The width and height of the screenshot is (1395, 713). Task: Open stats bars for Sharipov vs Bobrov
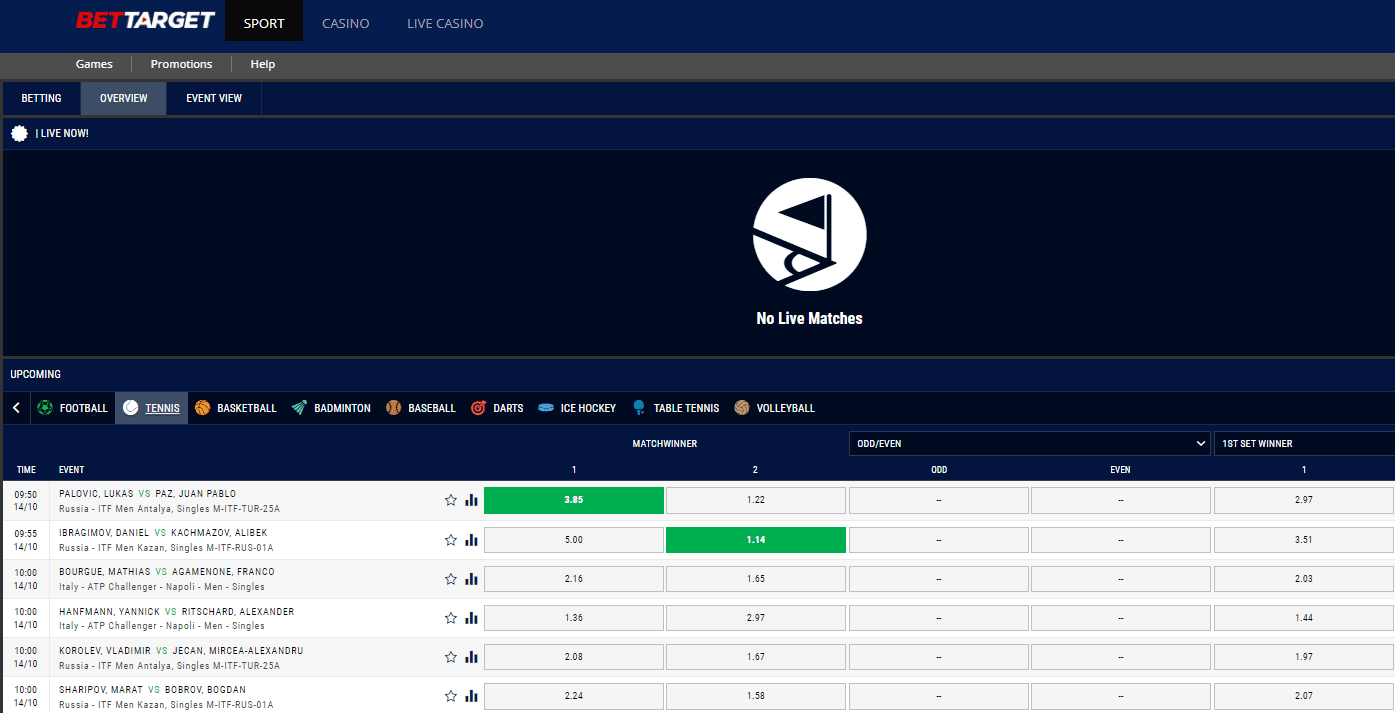pyautogui.click(x=472, y=696)
